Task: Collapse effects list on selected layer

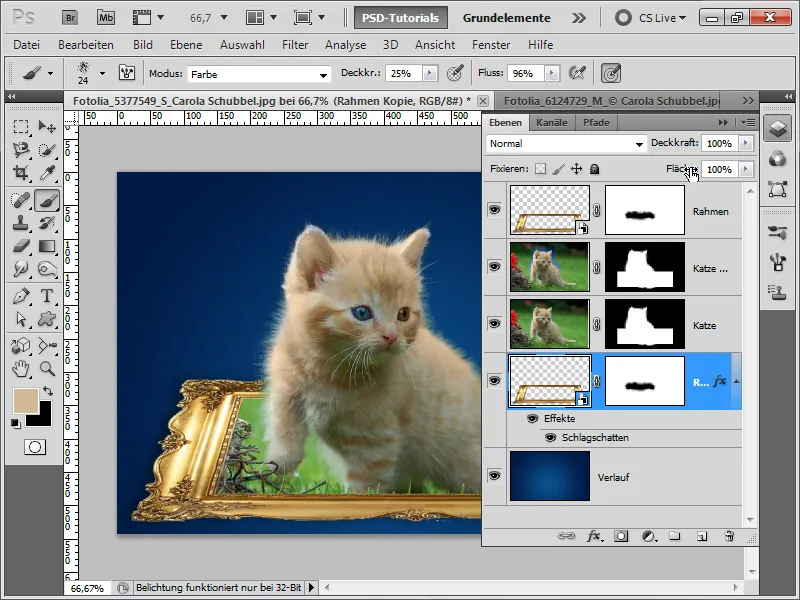Action: click(736, 381)
